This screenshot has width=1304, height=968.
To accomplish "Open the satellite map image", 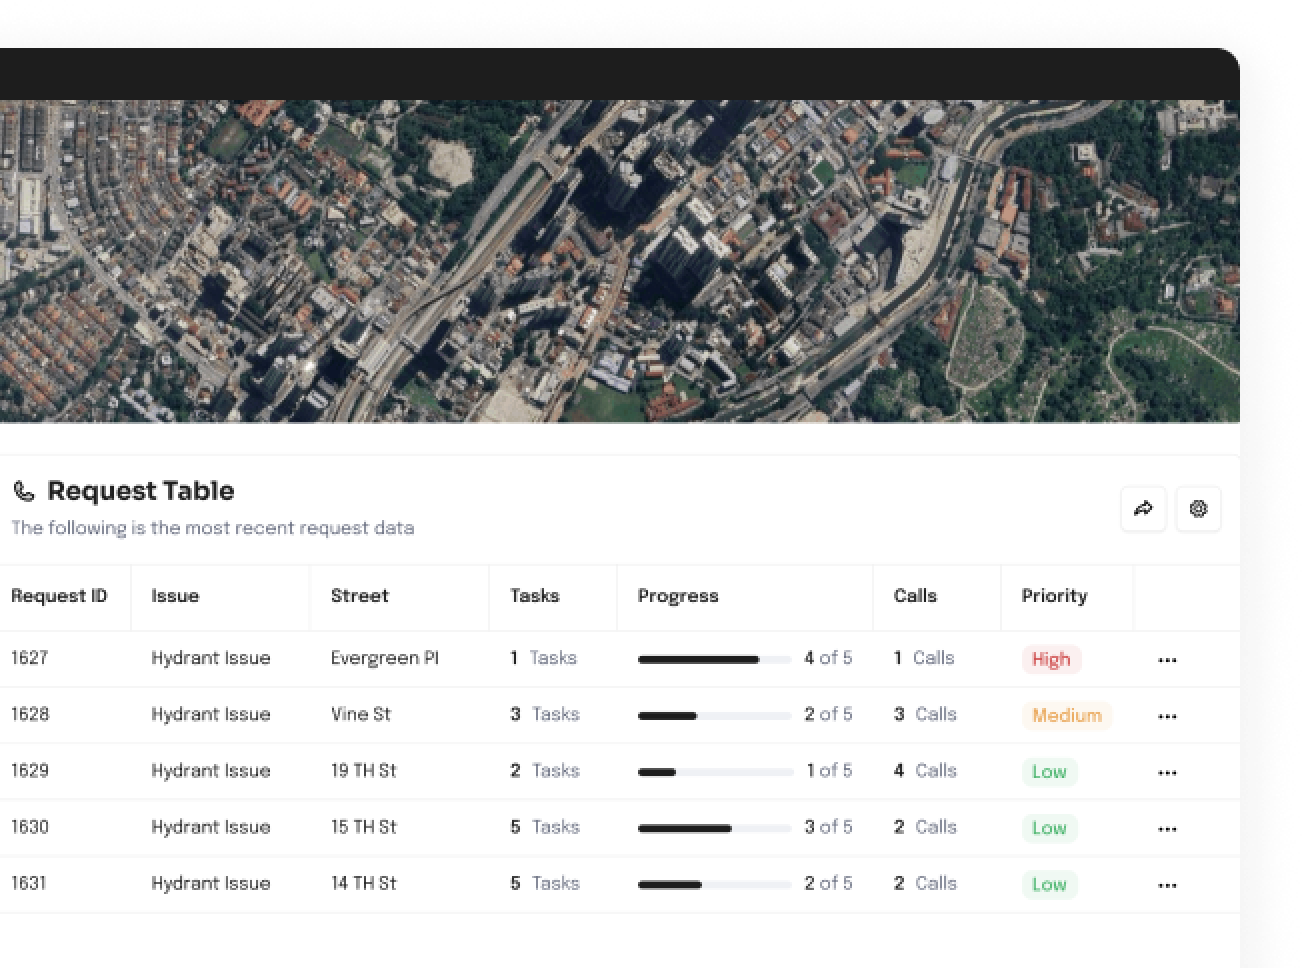I will [620, 261].
